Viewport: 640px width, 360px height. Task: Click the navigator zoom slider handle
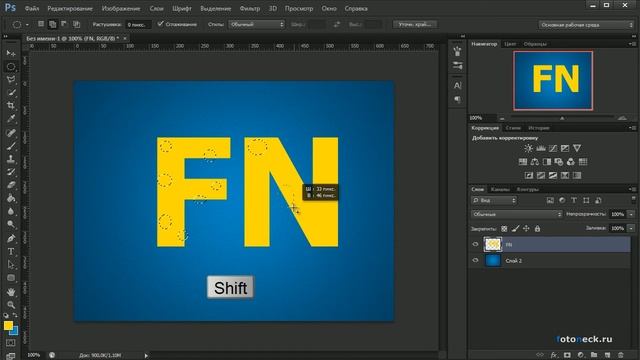tap(562, 118)
